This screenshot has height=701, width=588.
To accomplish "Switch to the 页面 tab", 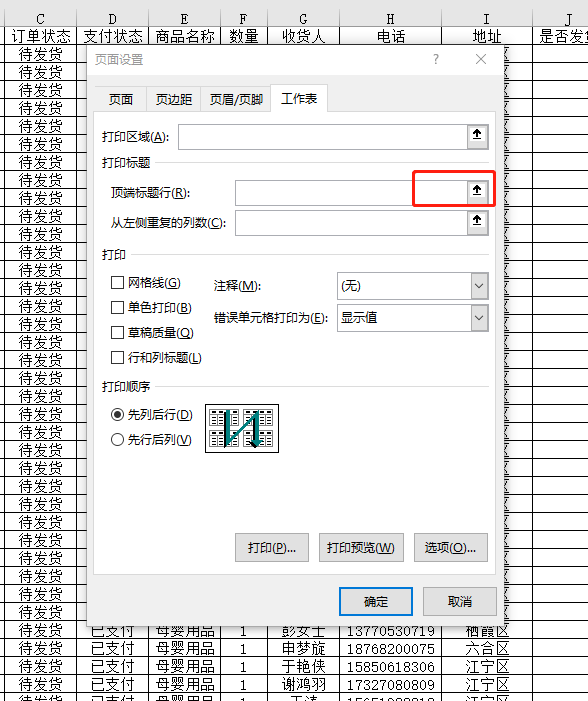I will click(x=121, y=99).
